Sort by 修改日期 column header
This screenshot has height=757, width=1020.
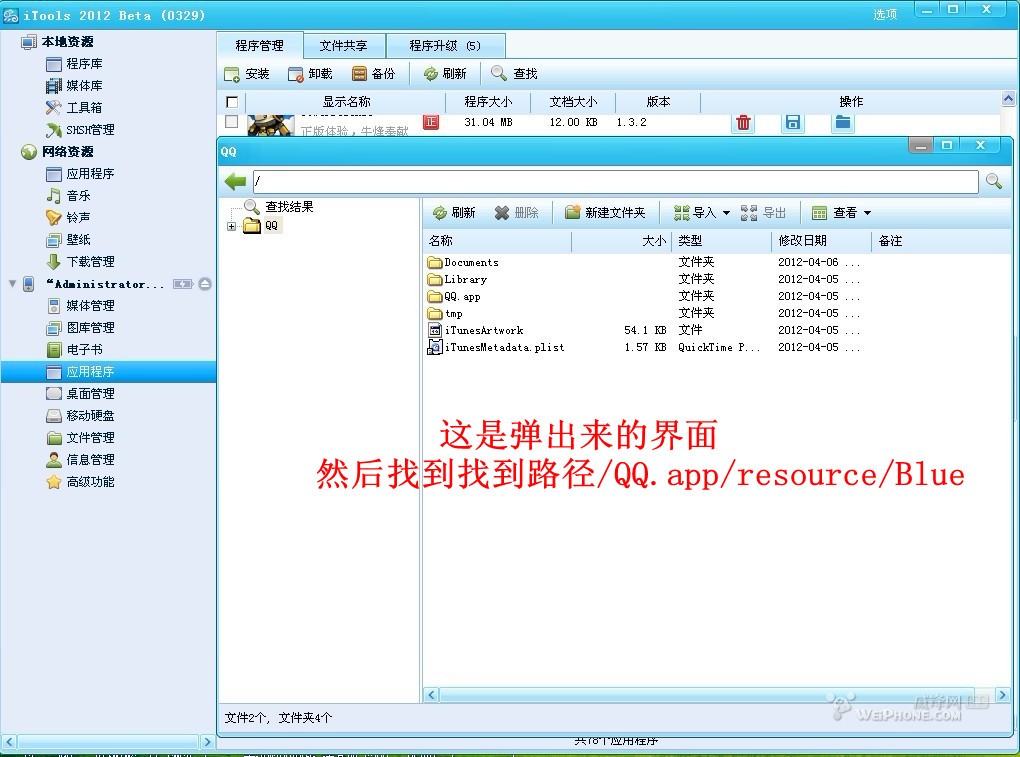(822, 241)
